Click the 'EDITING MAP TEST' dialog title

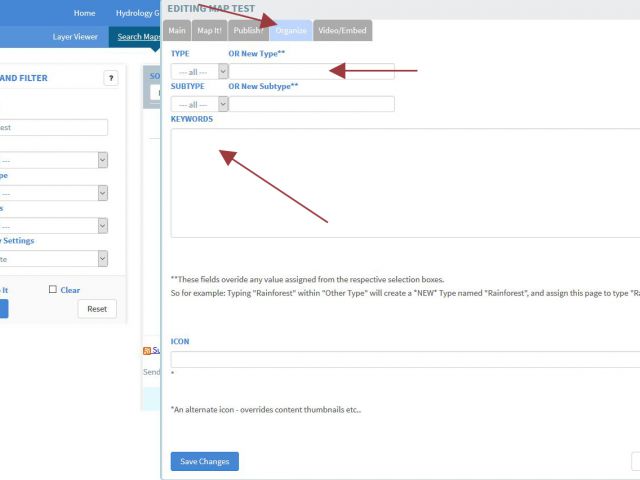211,9
